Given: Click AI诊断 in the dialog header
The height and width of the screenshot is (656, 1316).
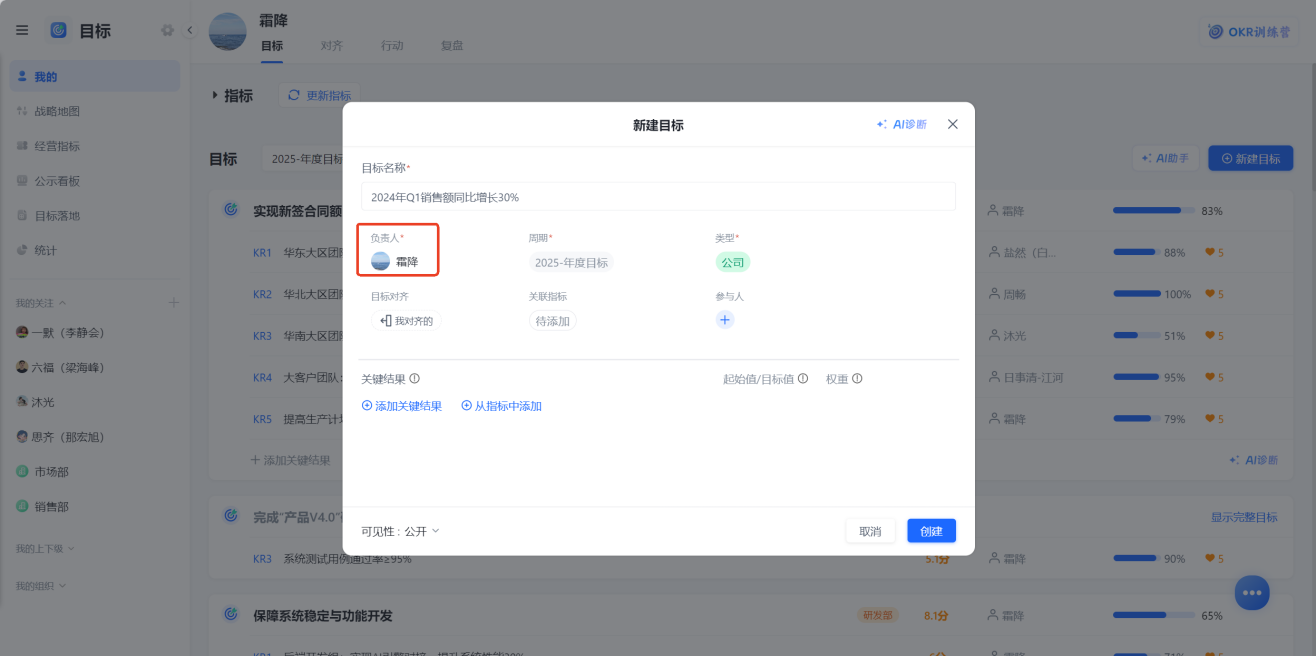Looking at the screenshot, I should pos(901,124).
